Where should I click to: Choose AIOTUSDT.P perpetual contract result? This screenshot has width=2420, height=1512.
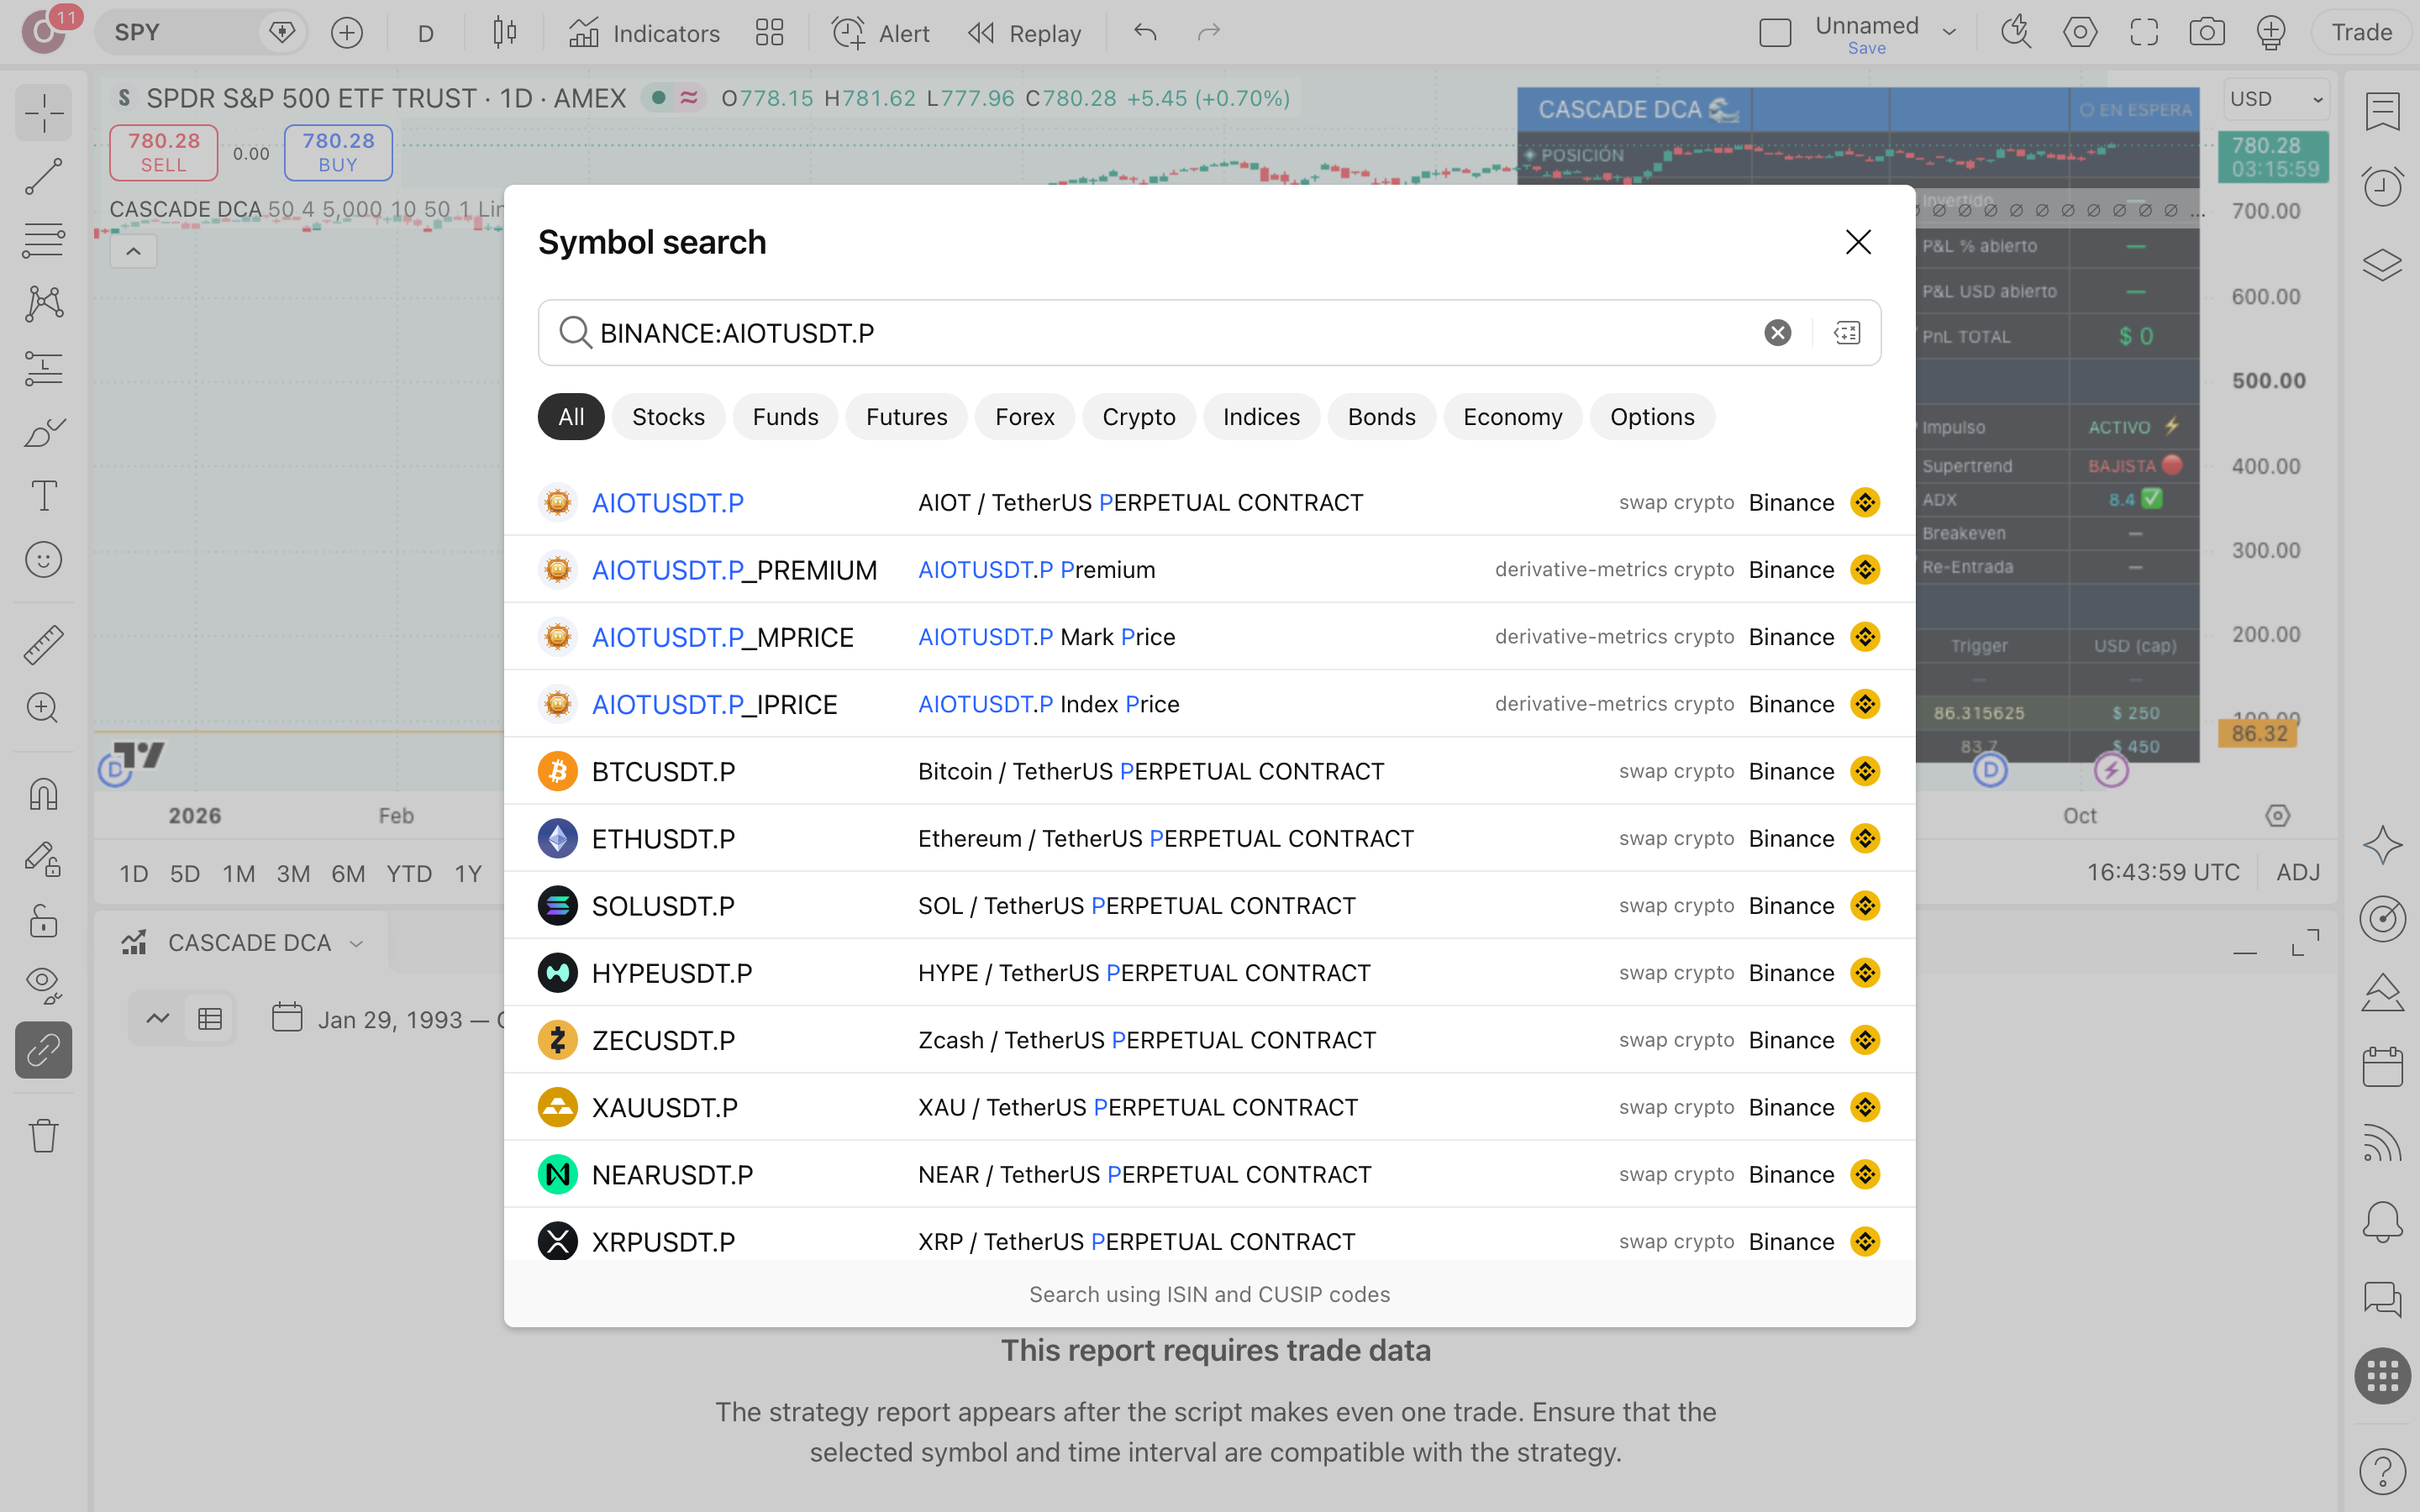(1209, 502)
